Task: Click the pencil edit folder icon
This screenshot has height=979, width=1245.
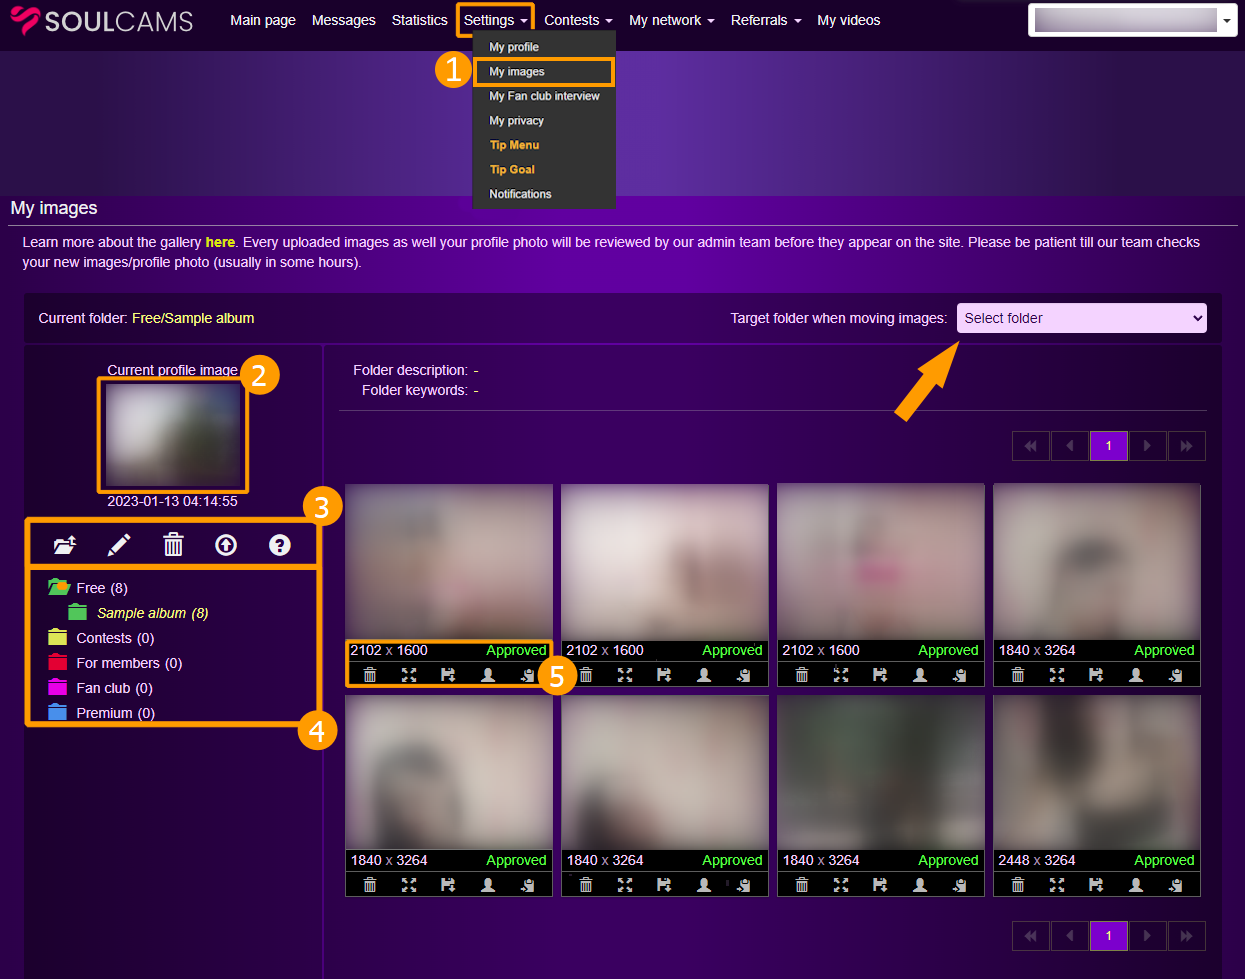Action: click(119, 545)
